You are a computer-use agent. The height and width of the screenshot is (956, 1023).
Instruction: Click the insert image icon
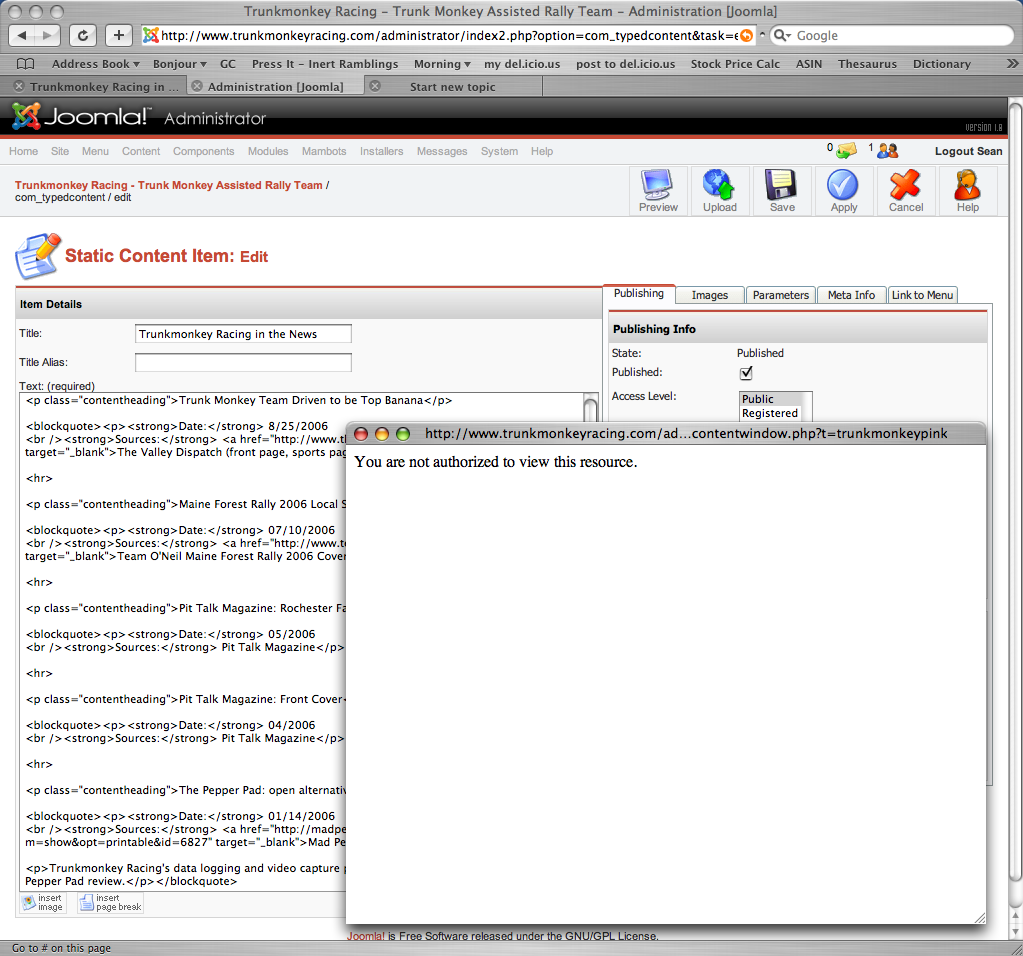tap(43, 902)
